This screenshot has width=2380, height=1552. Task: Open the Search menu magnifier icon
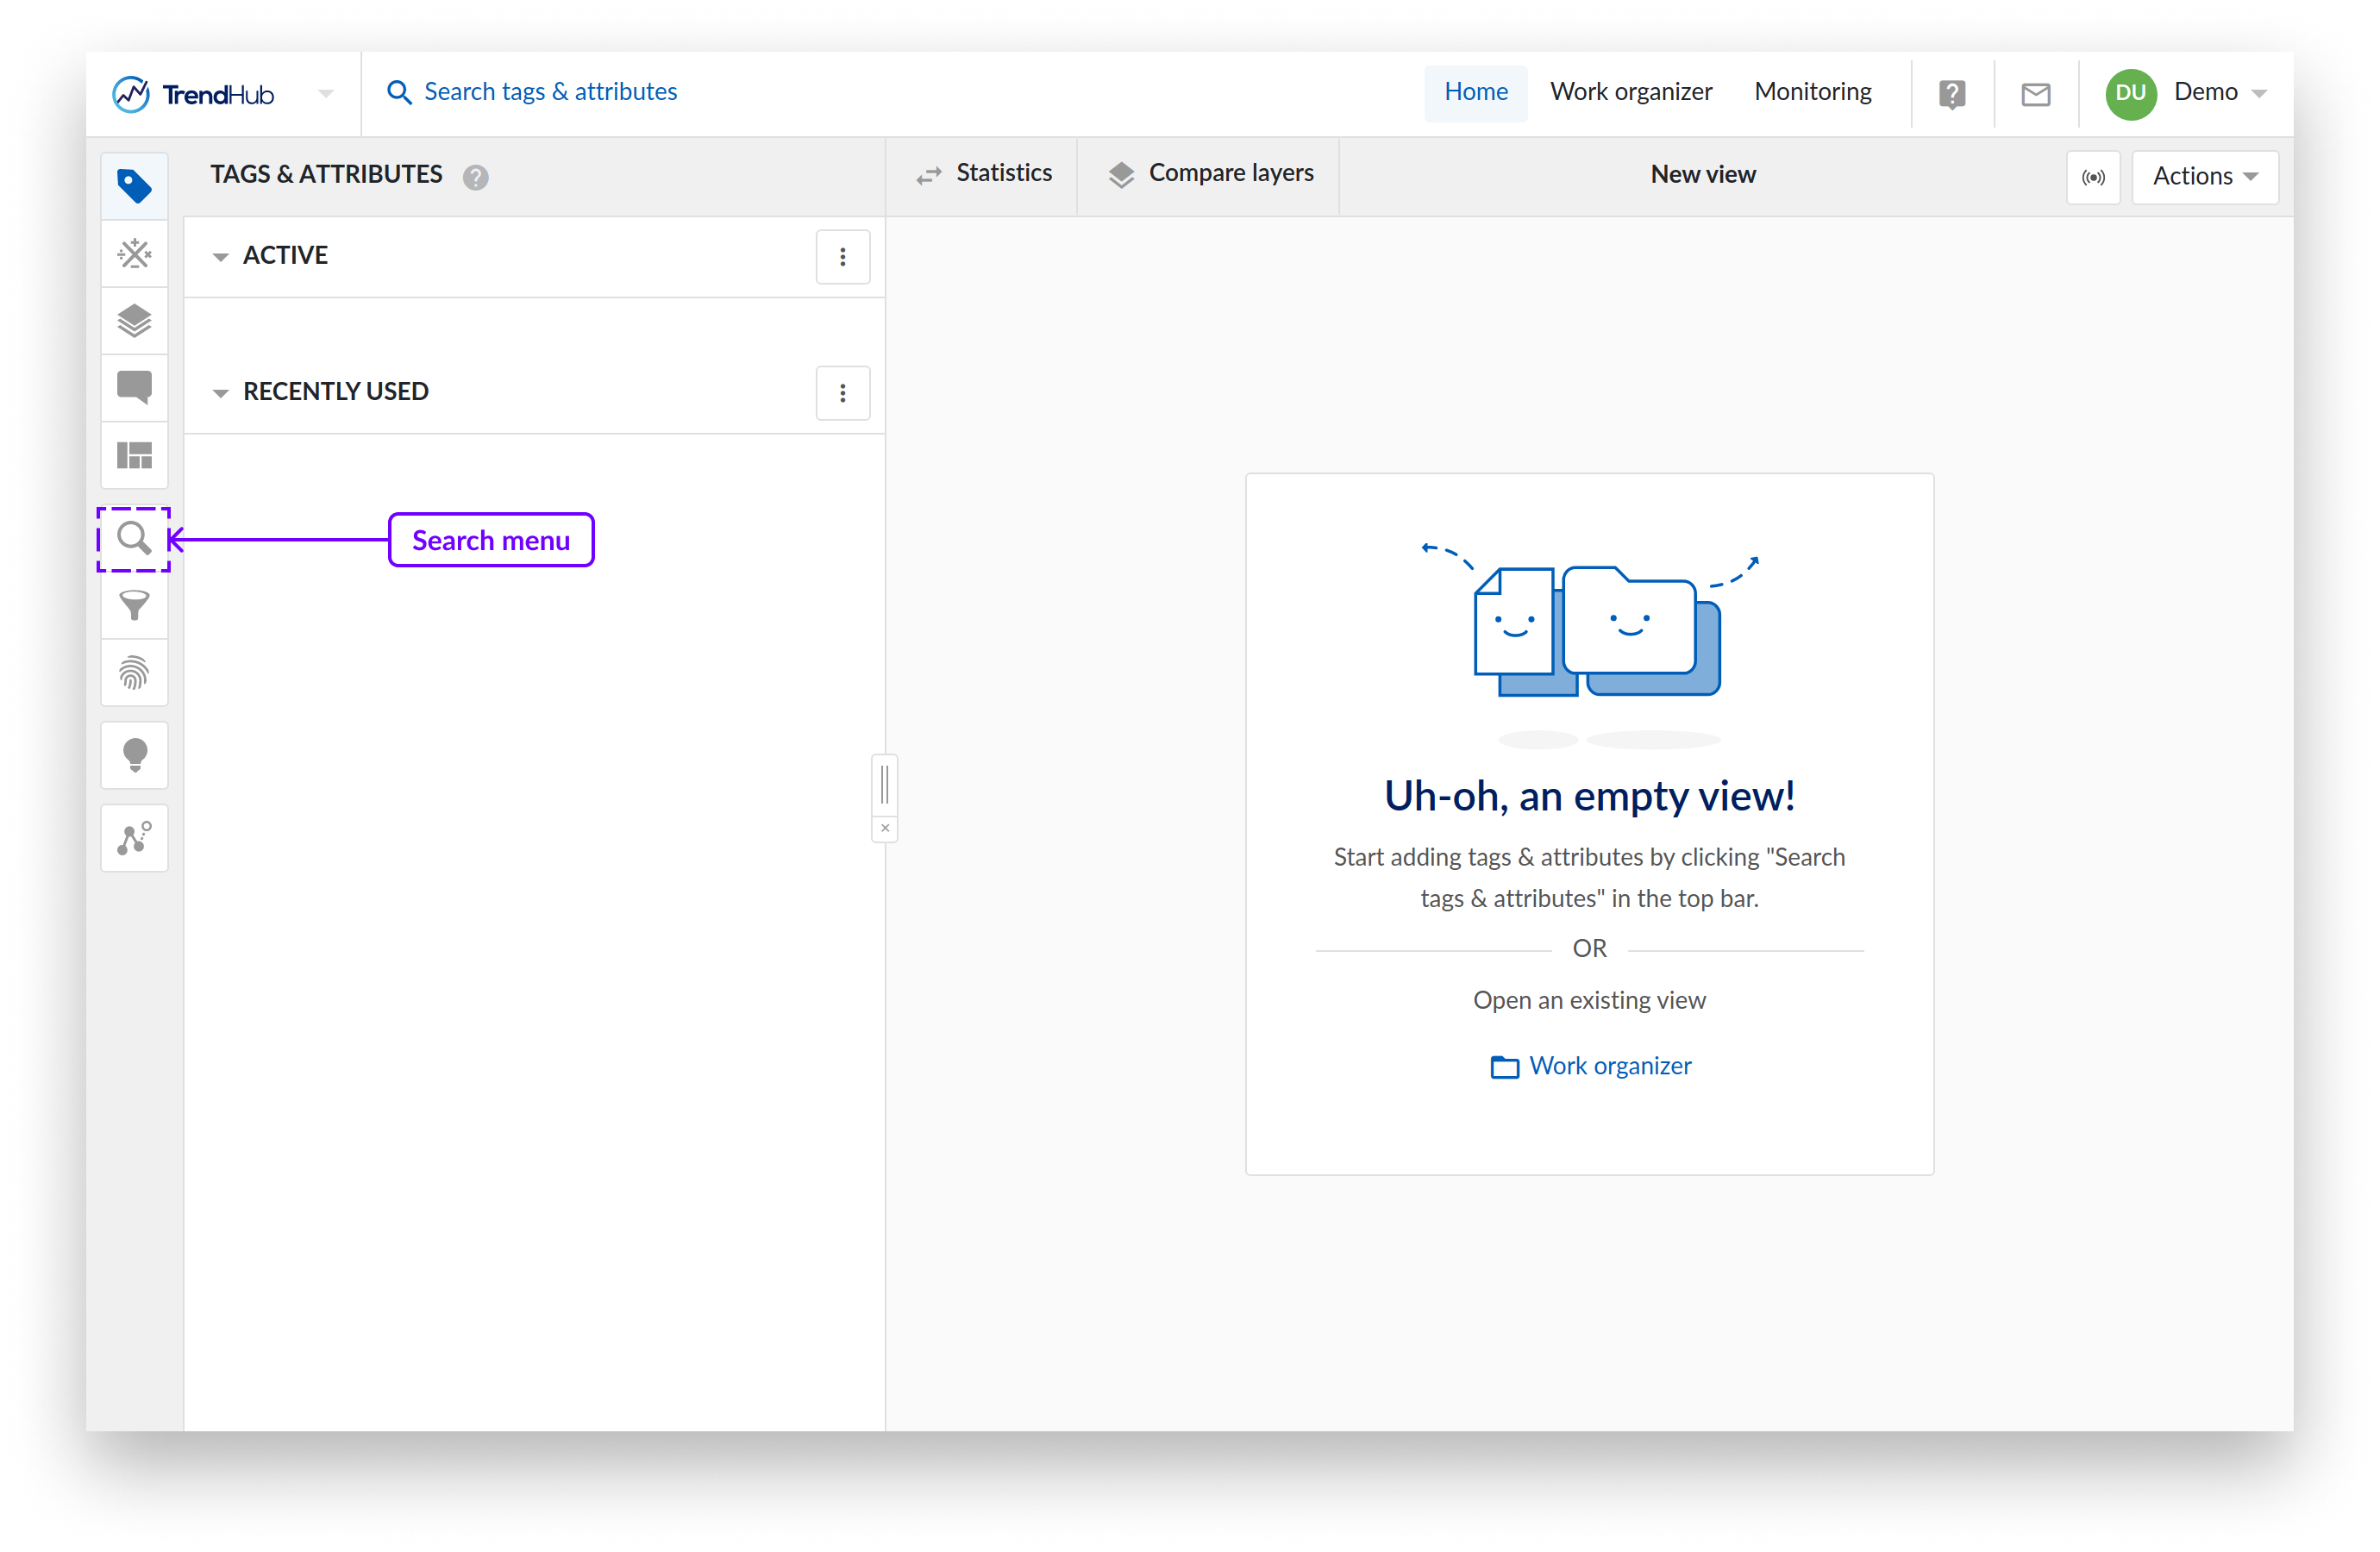tap(134, 539)
